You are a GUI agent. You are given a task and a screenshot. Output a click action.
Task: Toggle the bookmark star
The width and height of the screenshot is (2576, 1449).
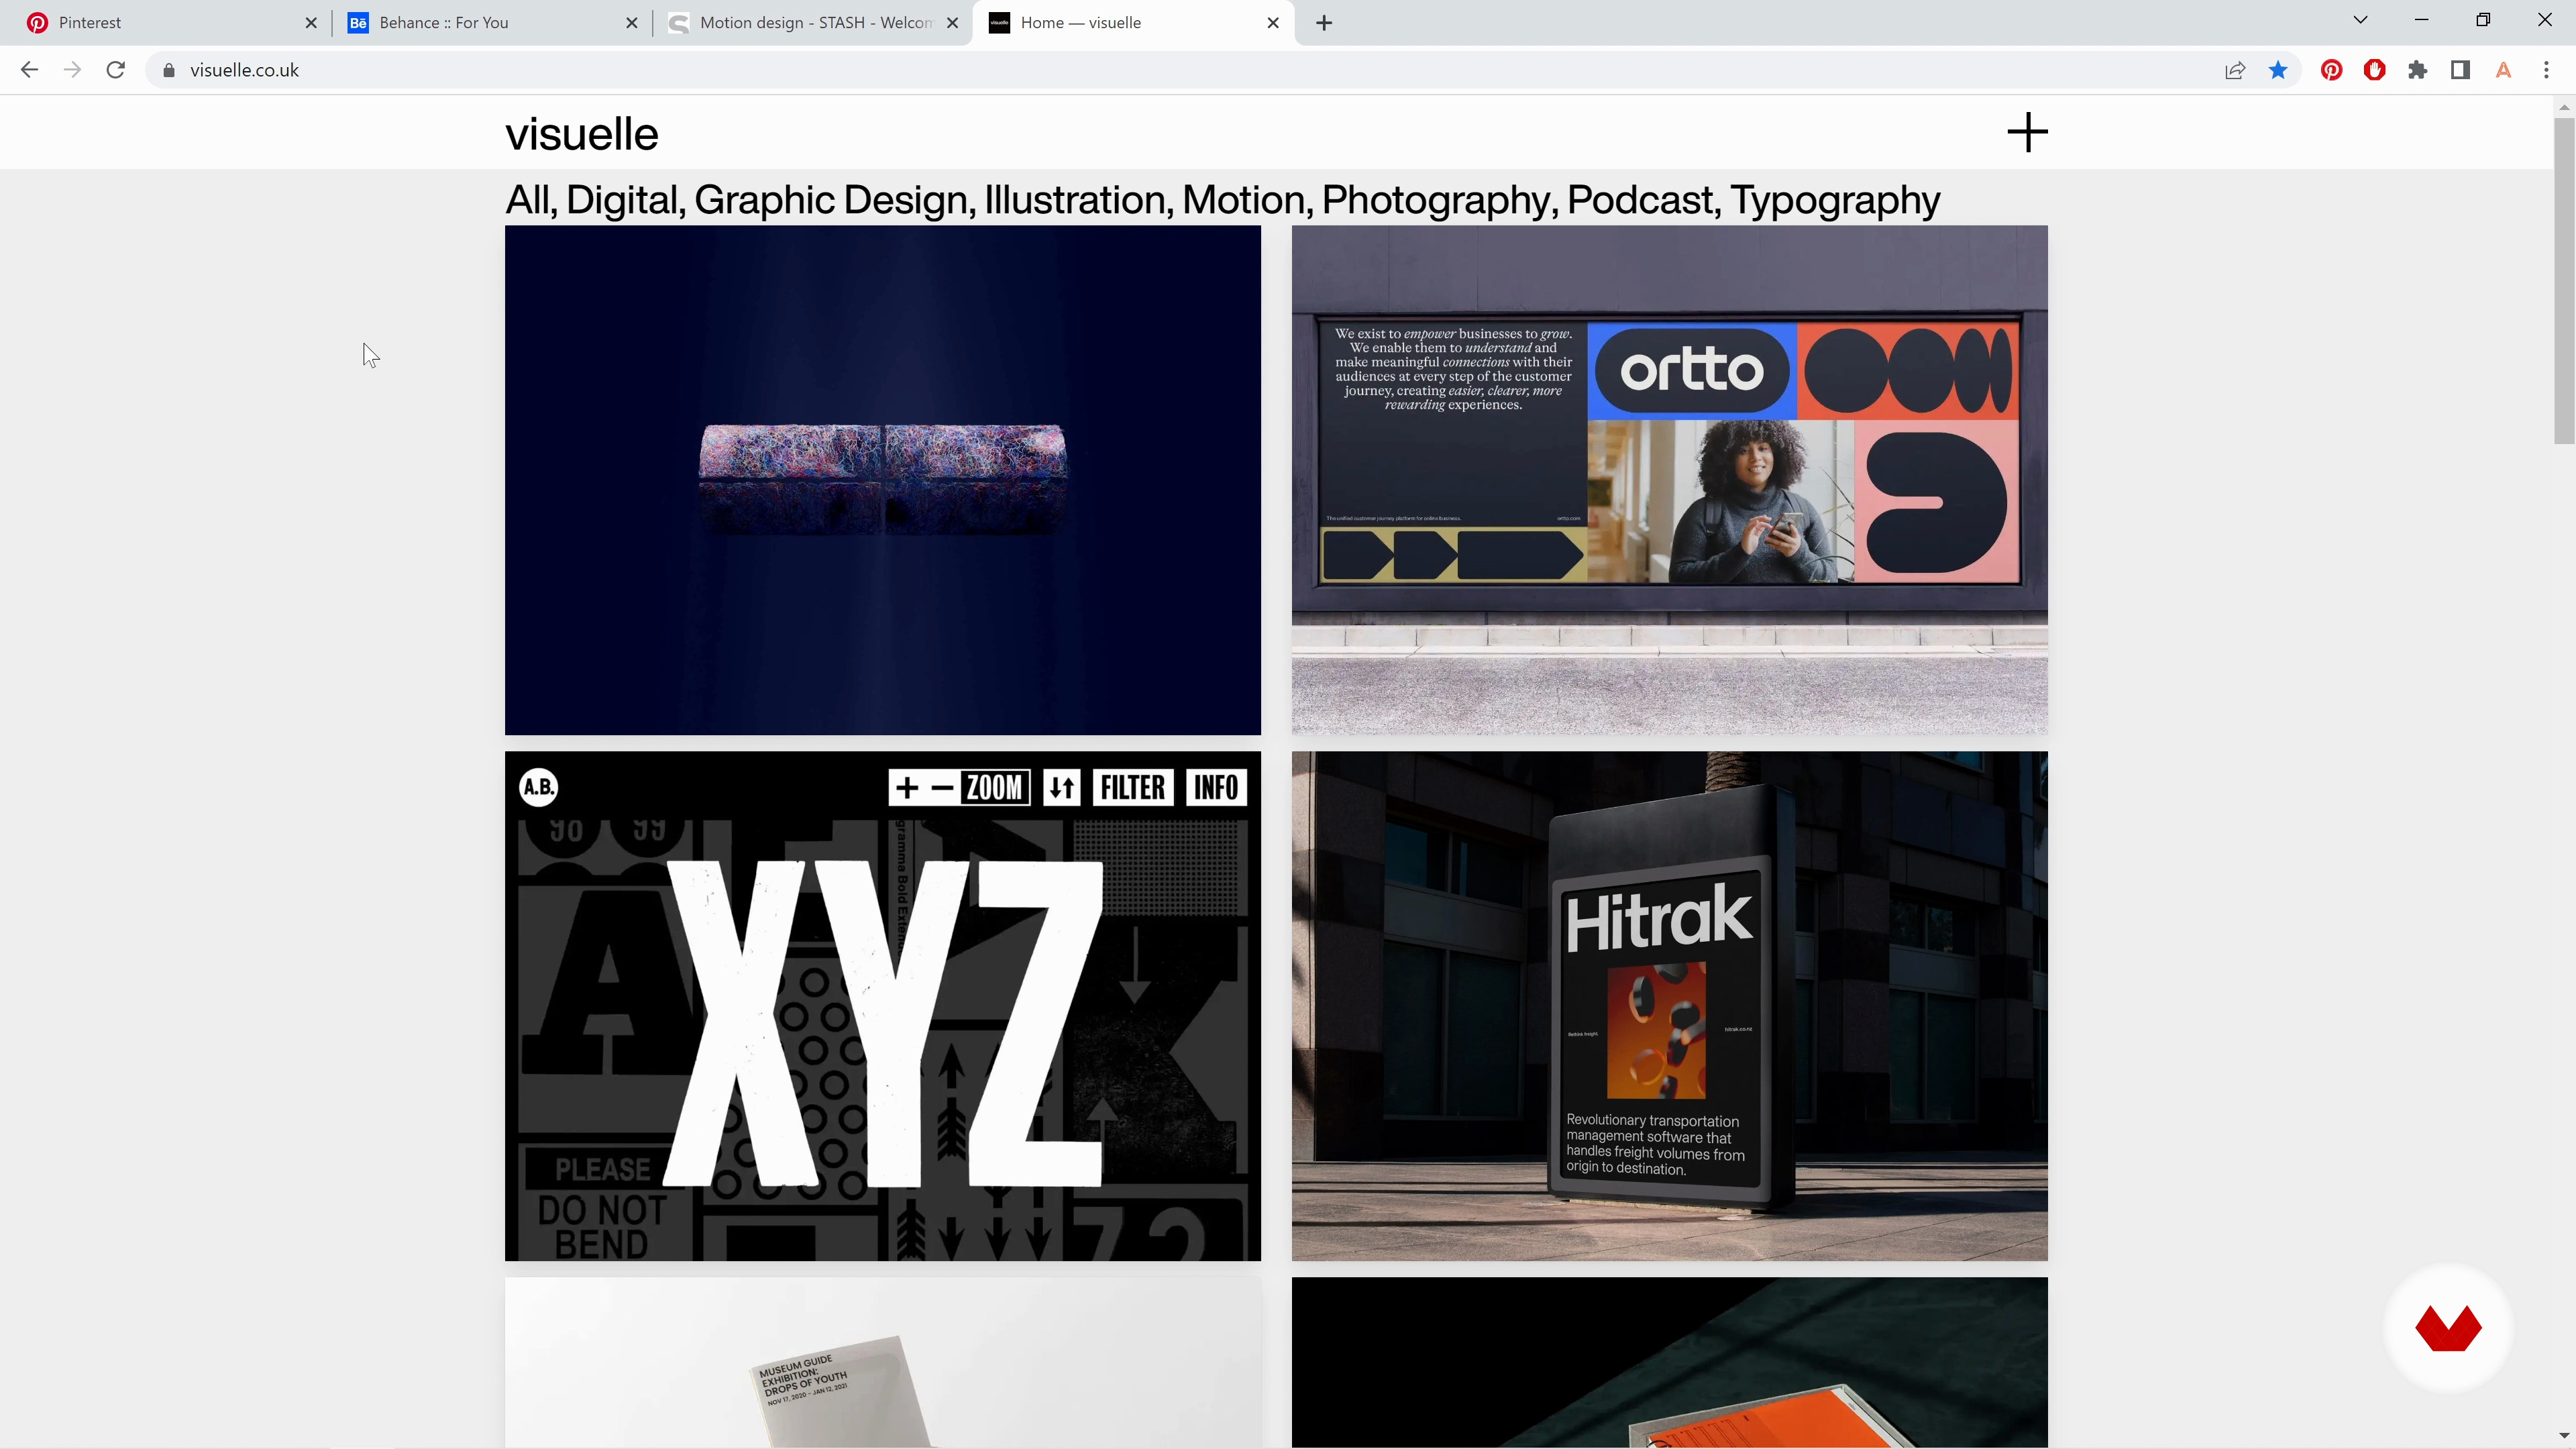tap(2278, 70)
